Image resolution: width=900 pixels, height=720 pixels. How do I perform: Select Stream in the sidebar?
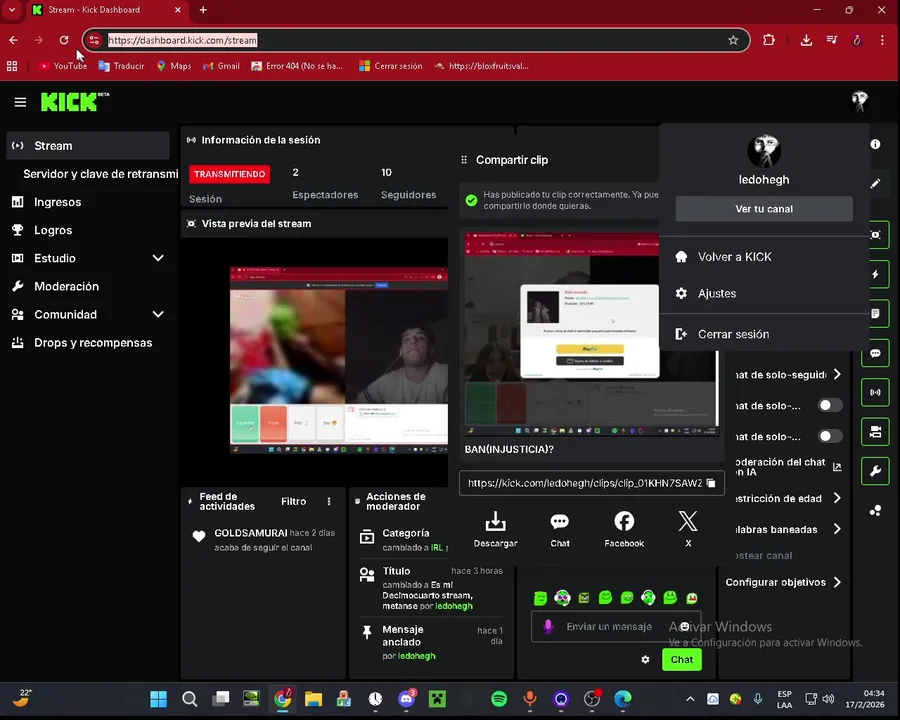coord(87,146)
